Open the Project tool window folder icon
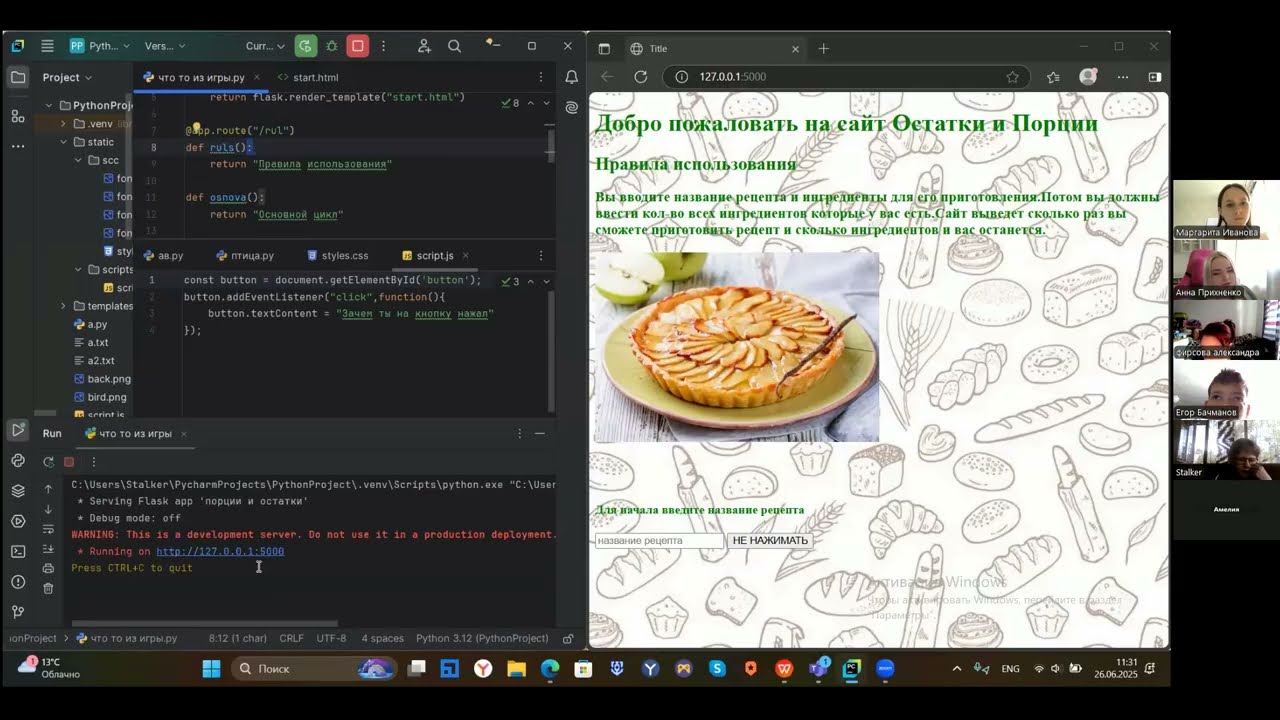The image size is (1280, 720). click(x=18, y=77)
